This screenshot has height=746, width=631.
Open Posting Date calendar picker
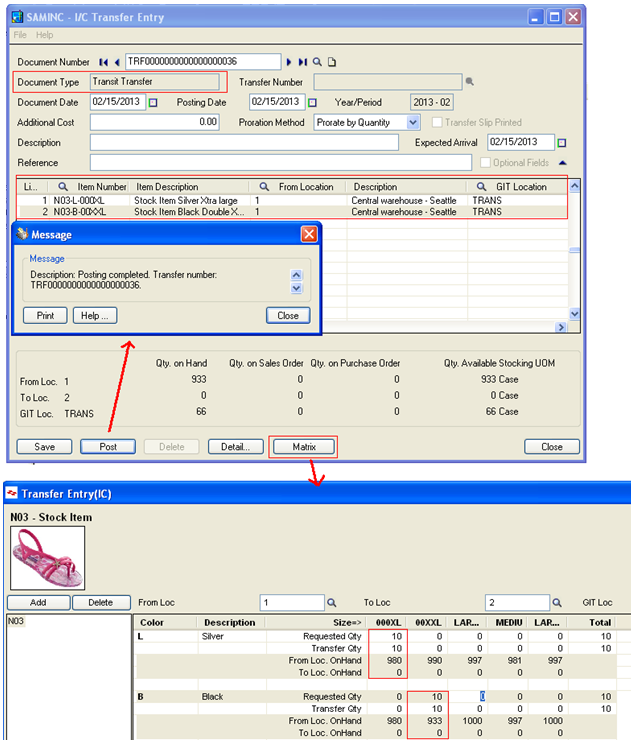[x=312, y=103]
